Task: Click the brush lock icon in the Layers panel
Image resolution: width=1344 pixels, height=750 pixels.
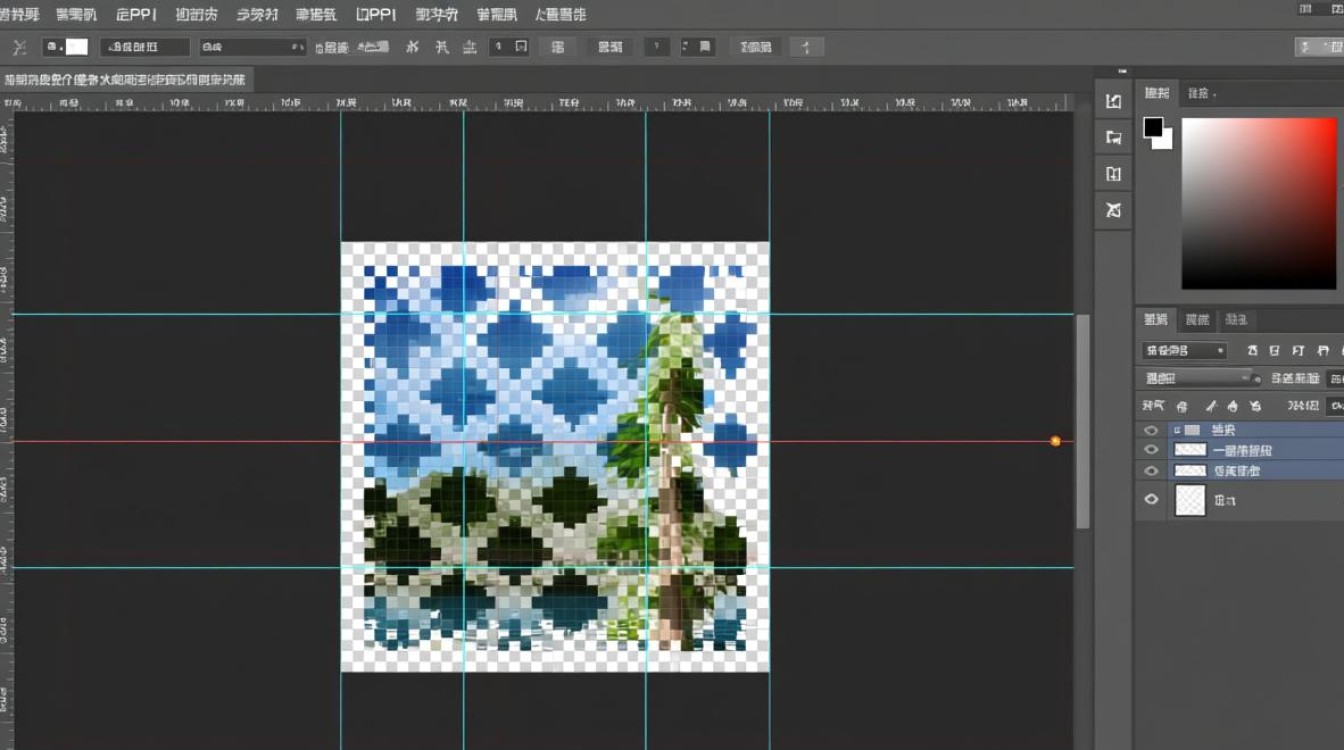Action: pos(1210,406)
